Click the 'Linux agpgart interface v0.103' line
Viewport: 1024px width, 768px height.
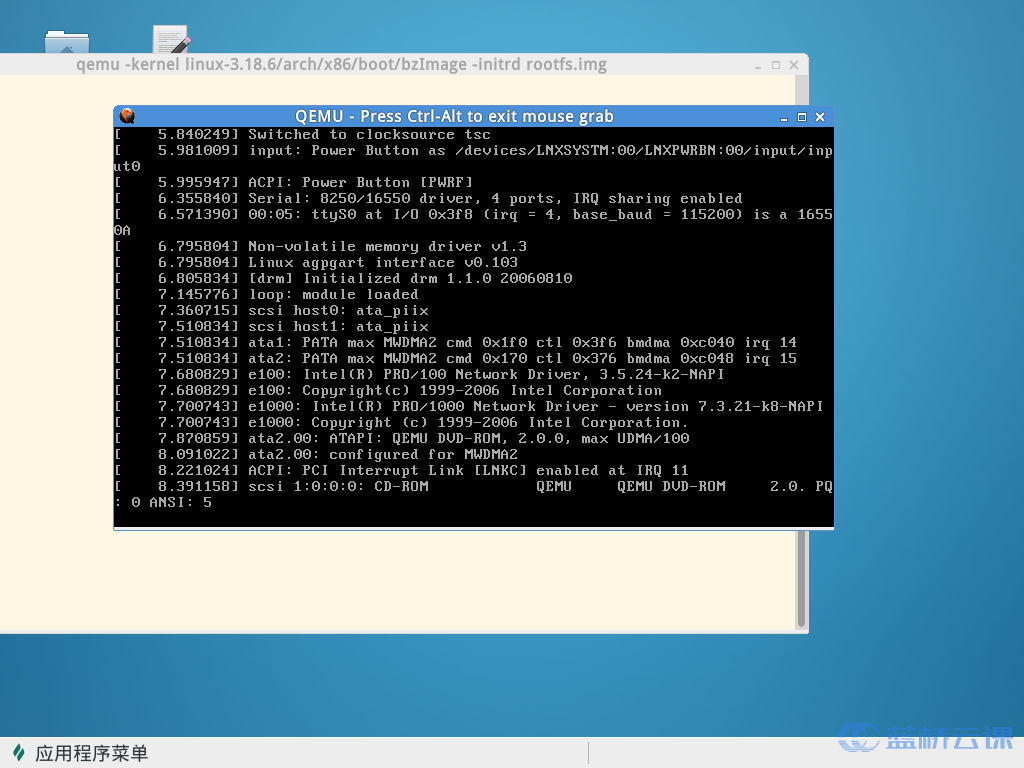pos(316,263)
